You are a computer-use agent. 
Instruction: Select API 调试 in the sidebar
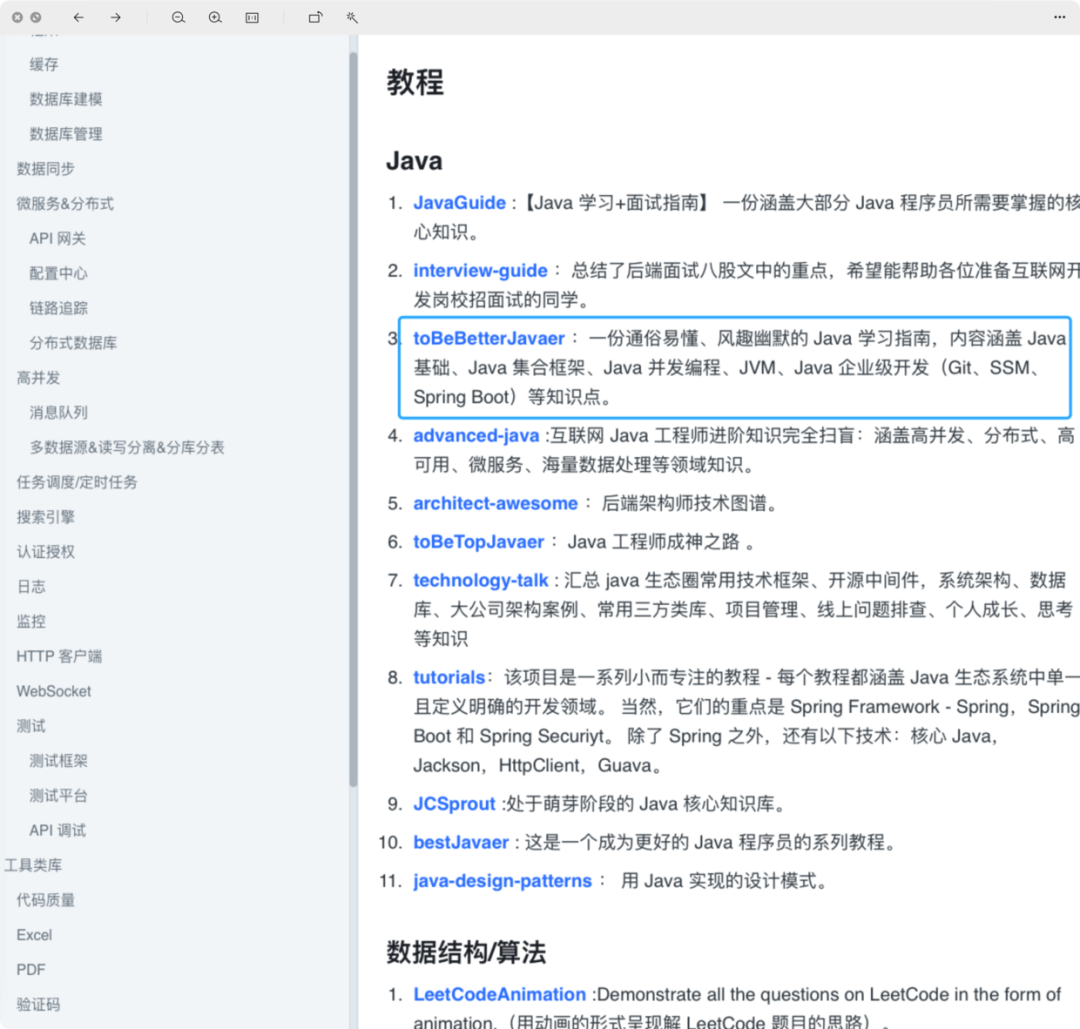point(58,831)
